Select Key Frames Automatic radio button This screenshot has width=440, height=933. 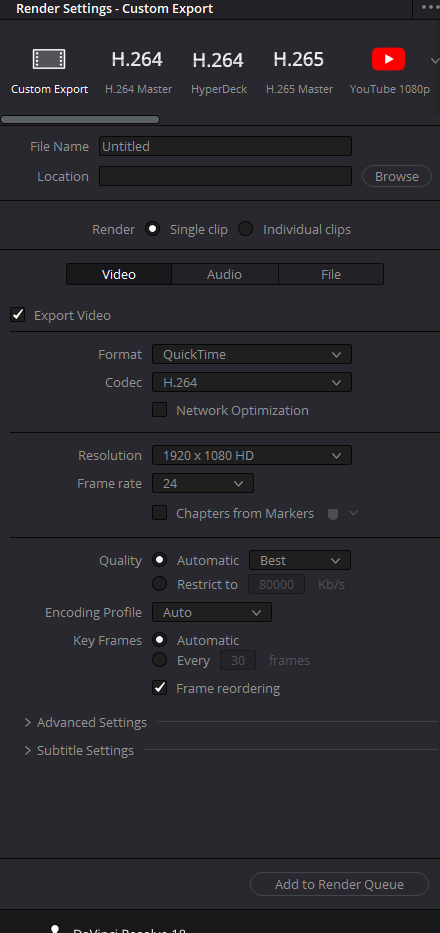point(160,640)
